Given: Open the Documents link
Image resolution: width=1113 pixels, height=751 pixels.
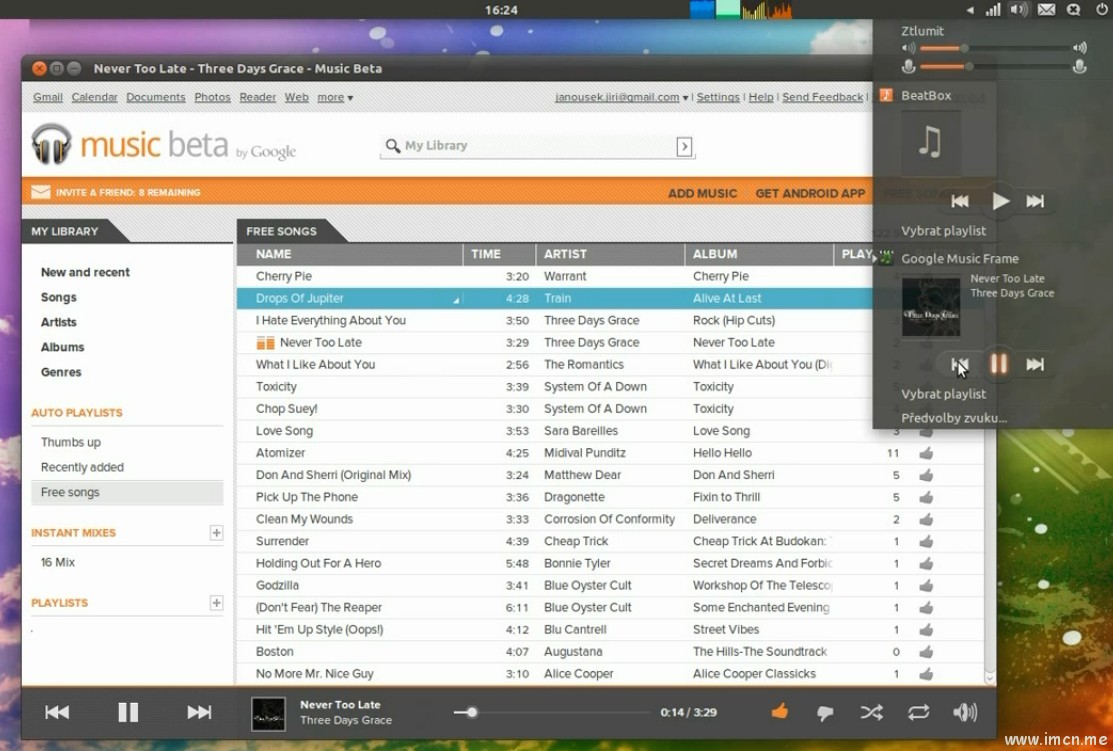Looking at the screenshot, I should (x=155, y=97).
